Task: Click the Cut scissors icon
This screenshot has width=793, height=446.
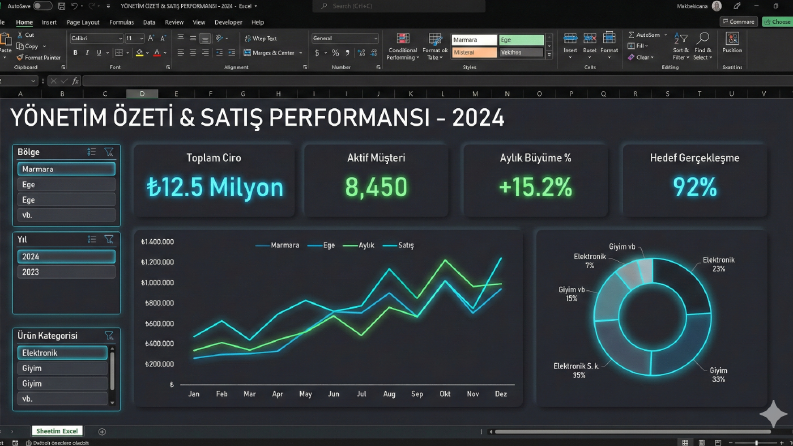Action: pos(20,35)
